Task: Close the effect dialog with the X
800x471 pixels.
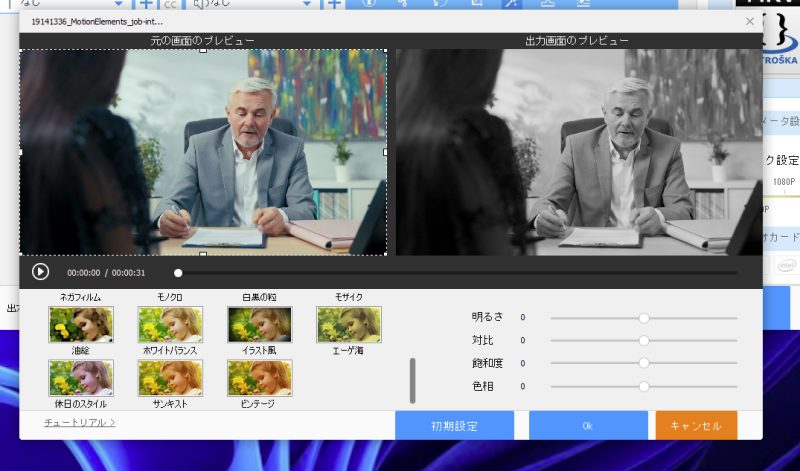Action: [750, 20]
